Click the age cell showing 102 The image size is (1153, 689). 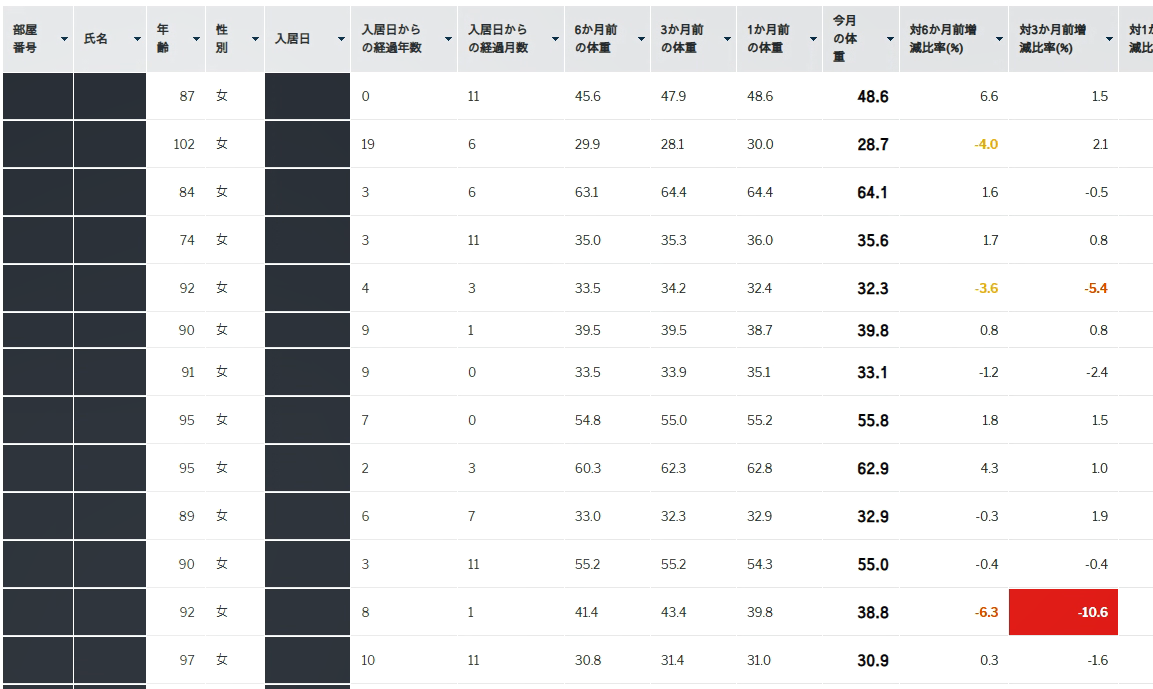(x=184, y=144)
